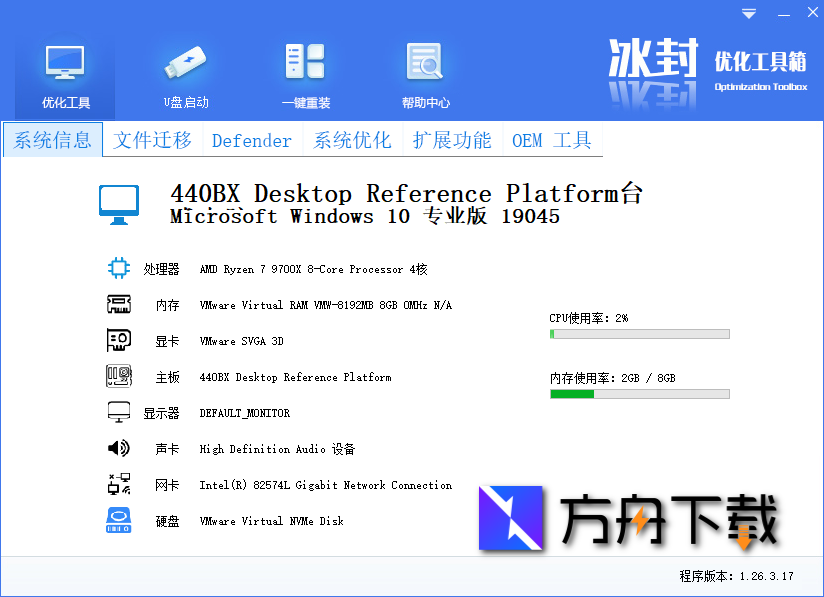Click the 硬盘 disk icon
Screen dimensions: 824x597
pos(119,520)
